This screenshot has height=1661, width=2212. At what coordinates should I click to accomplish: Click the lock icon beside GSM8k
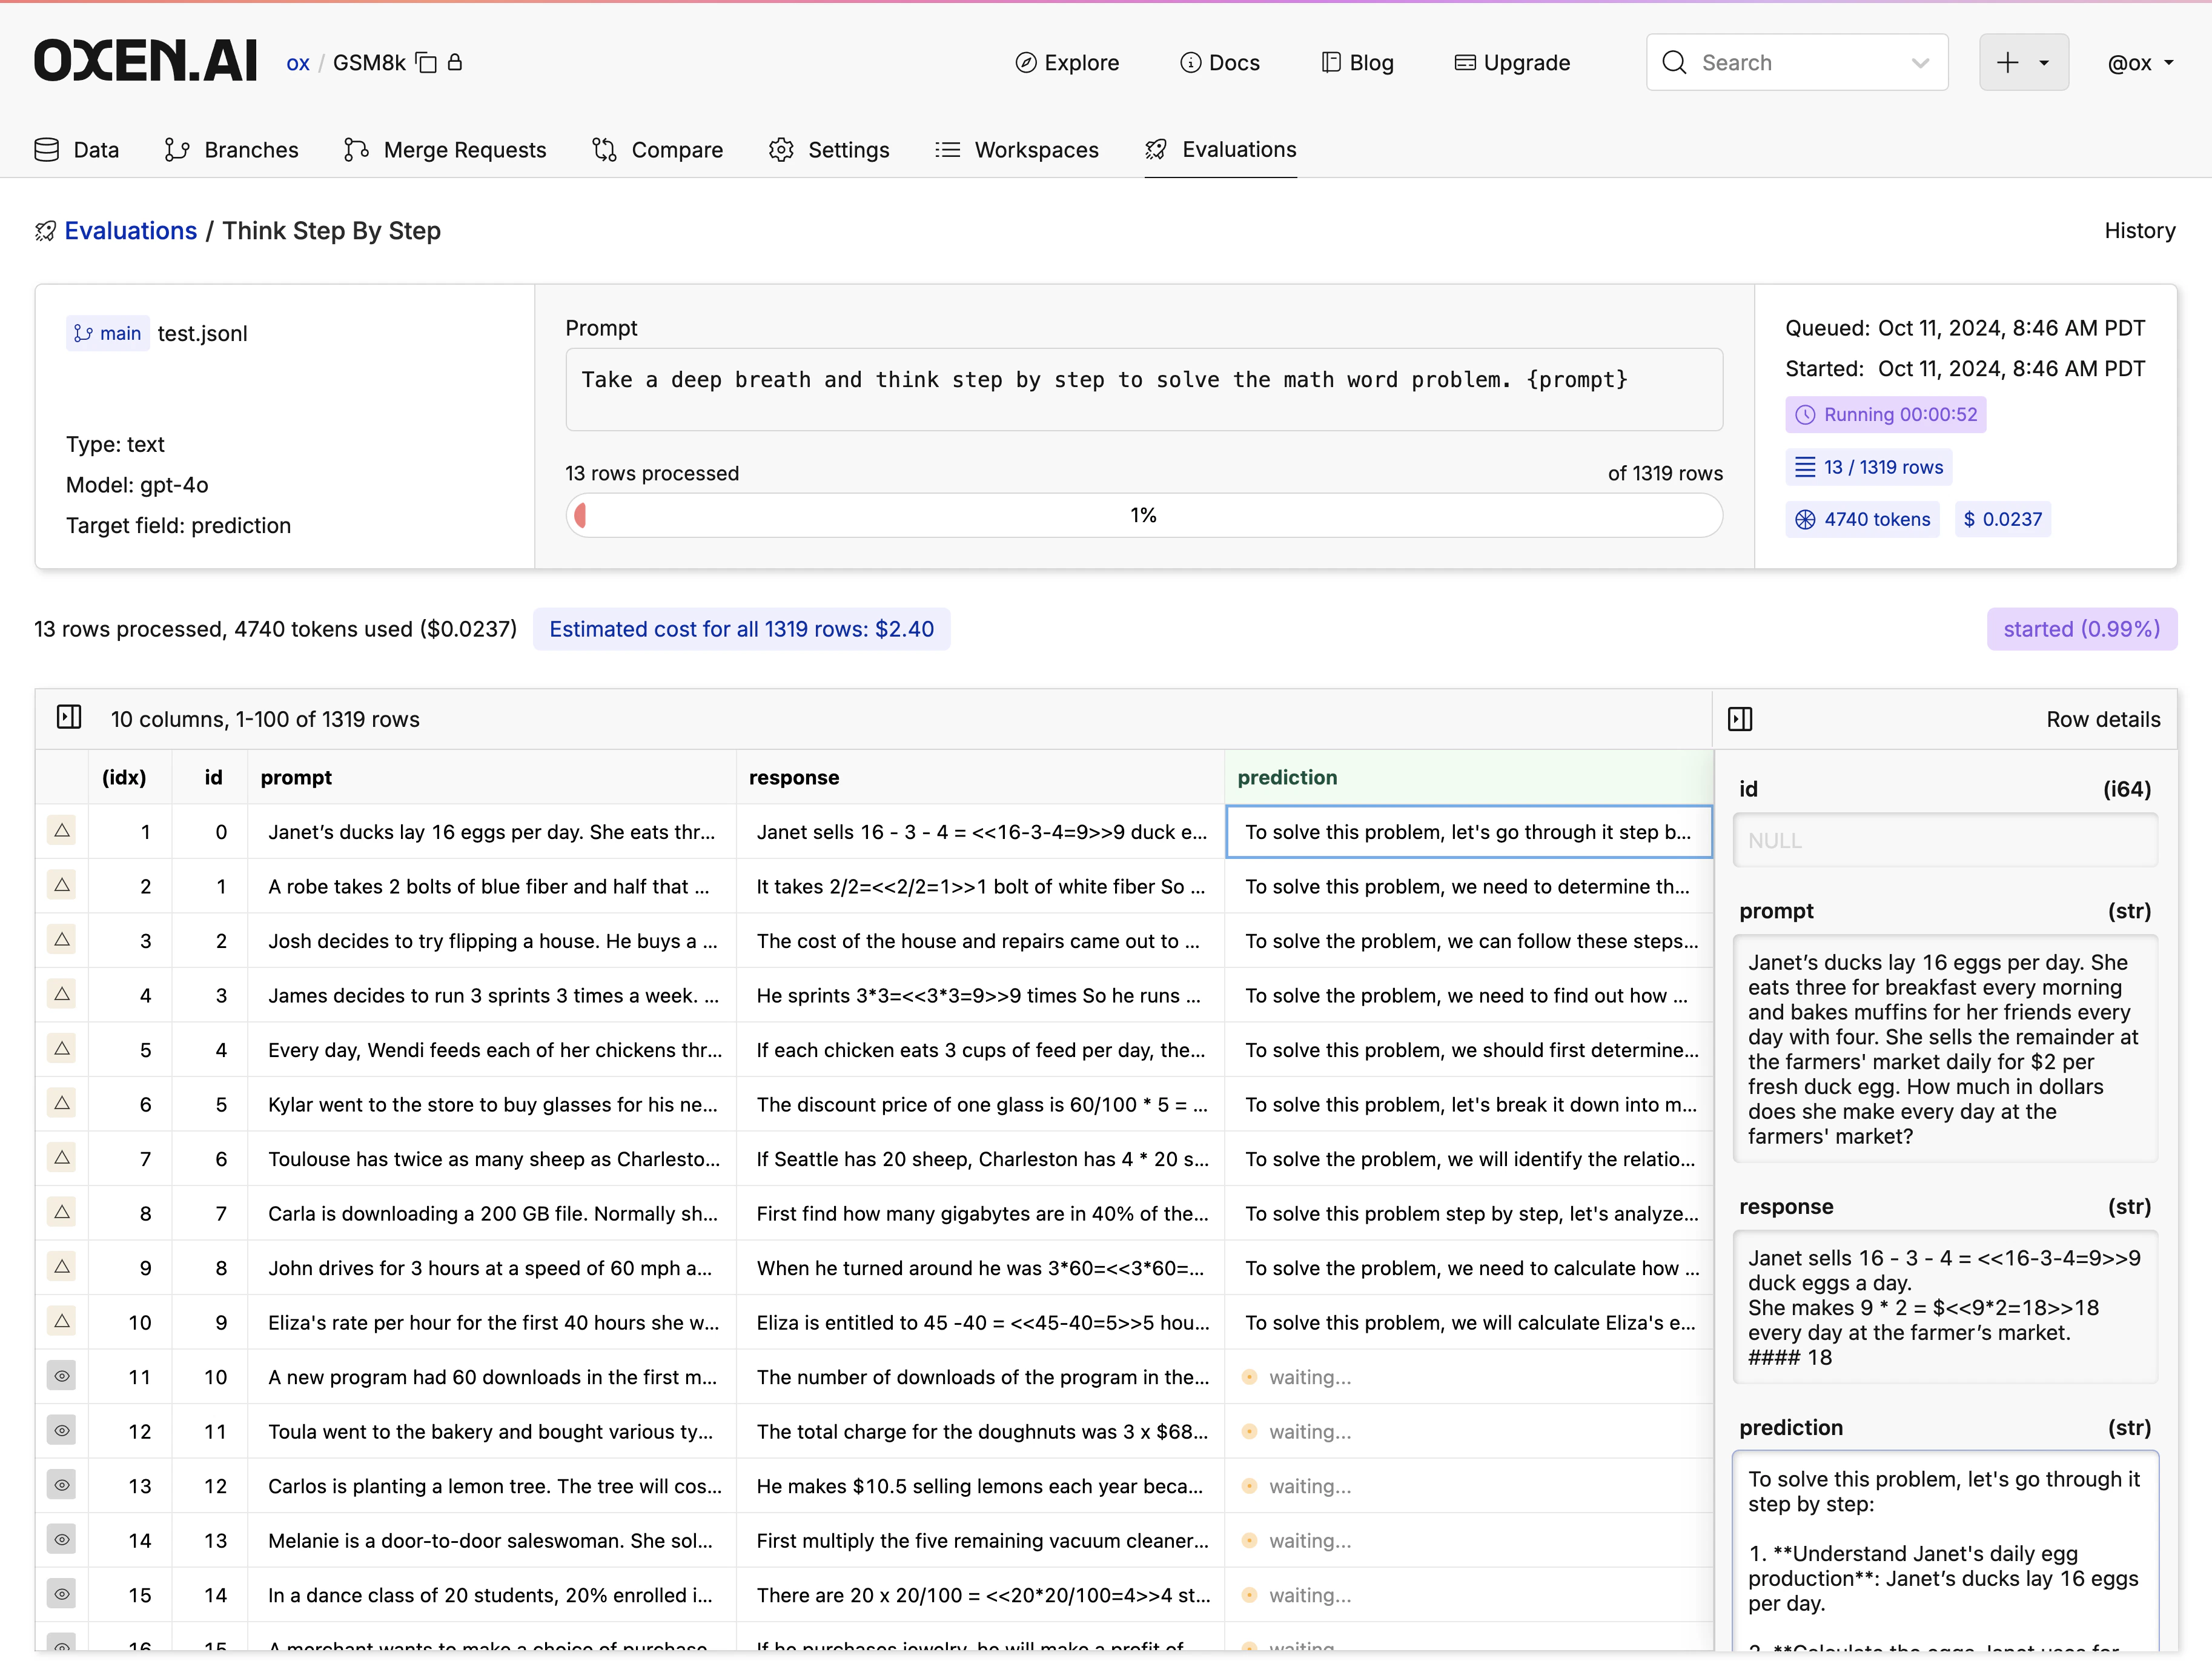tap(456, 62)
